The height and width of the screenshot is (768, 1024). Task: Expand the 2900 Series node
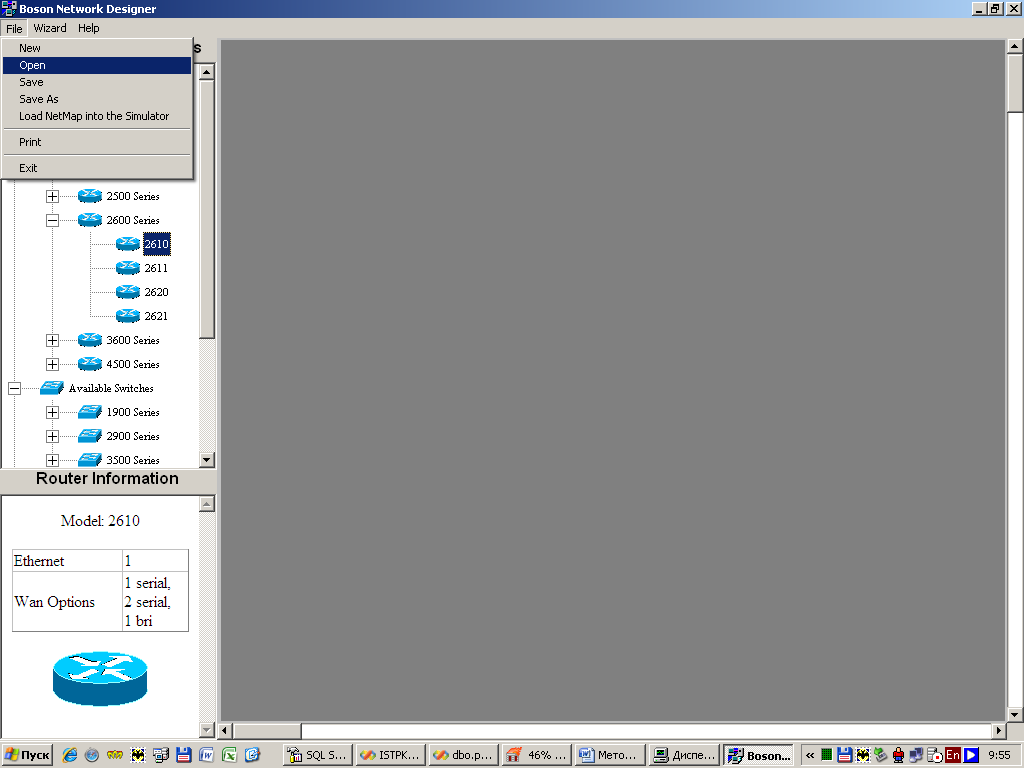click(52, 436)
